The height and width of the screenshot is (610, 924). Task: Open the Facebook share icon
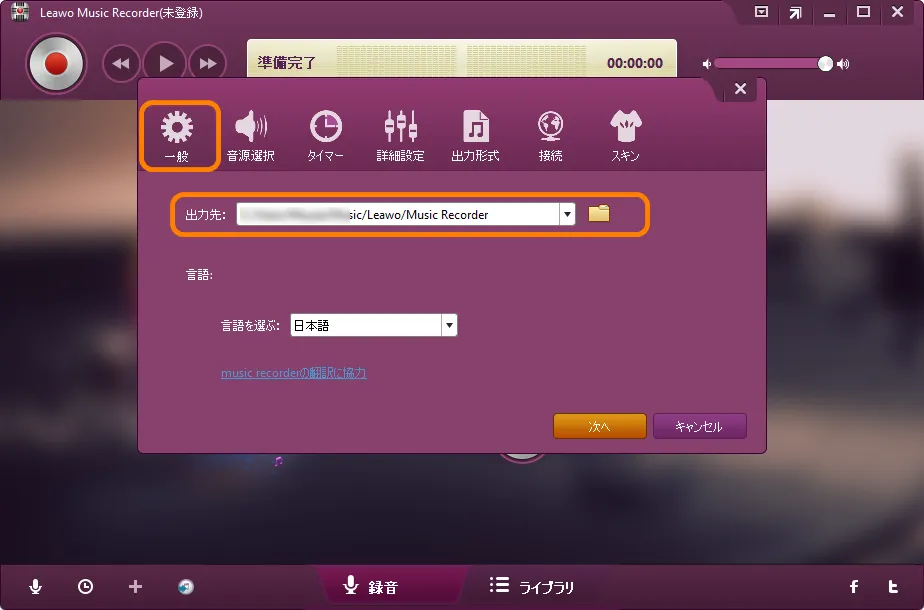click(x=854, y=586)
